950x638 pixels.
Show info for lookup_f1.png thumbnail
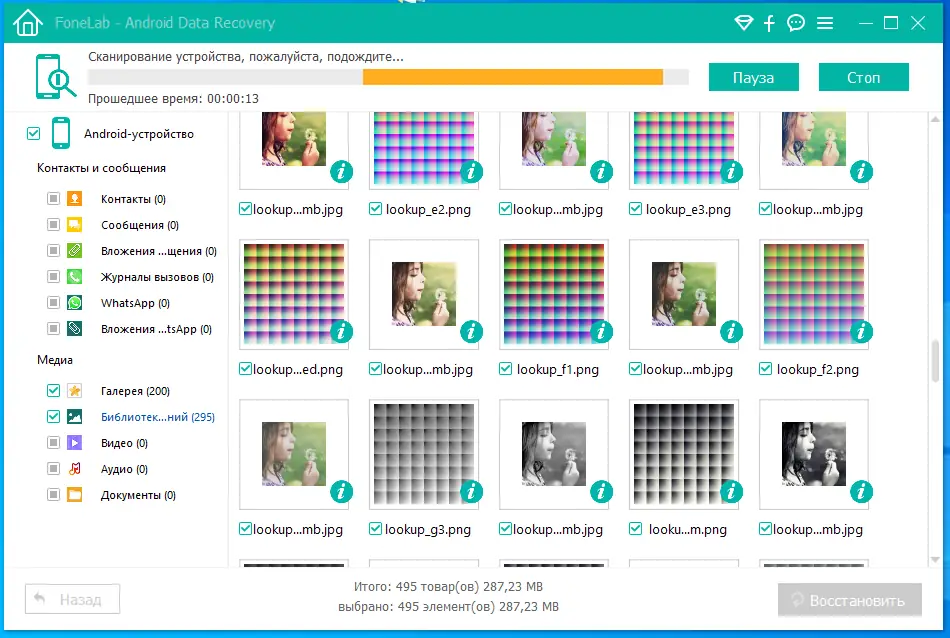601,332
